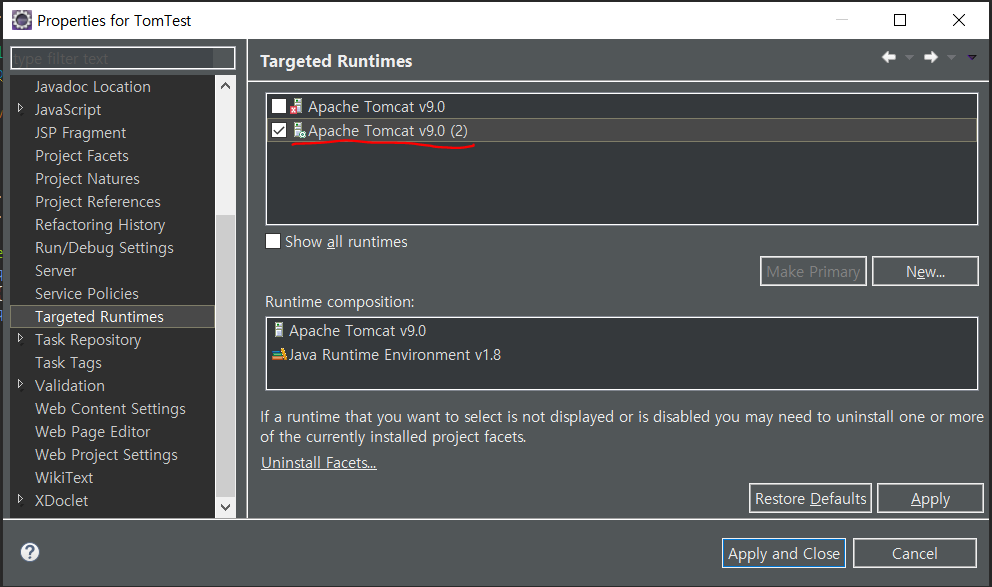Go forward using the right arrow
Image resolution: width=992 pixels, height=587 pixels.
click(931, 57)
